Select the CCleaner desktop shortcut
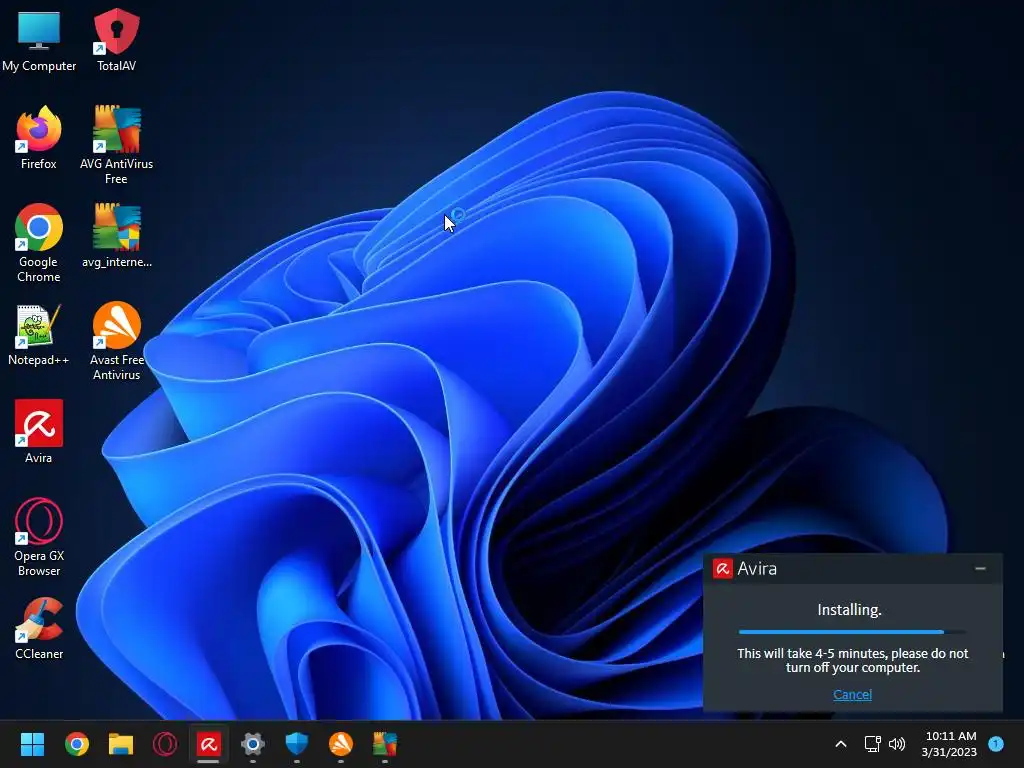Image resolution: width=1024 pixels, height=768 pixels. click(39, 628)
